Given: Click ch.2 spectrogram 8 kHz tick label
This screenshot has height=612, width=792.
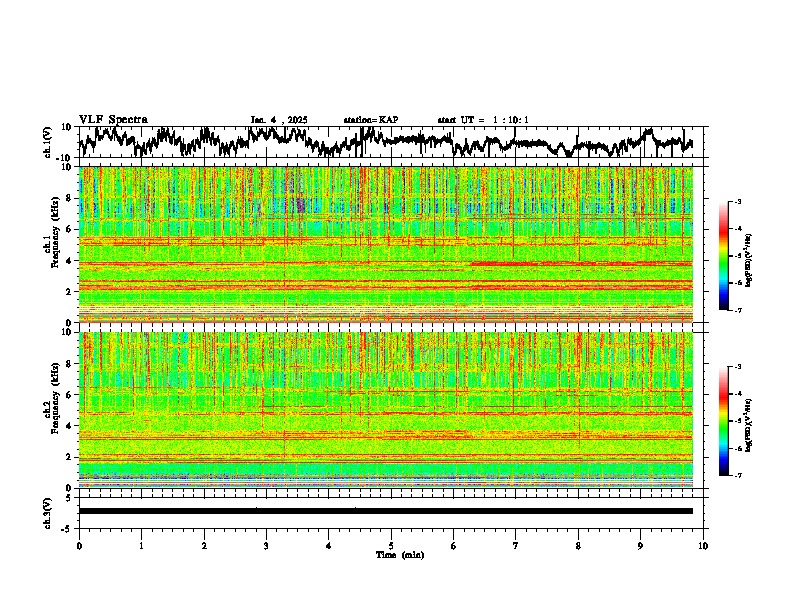Looking at the screenshot, I should (71, 364).
